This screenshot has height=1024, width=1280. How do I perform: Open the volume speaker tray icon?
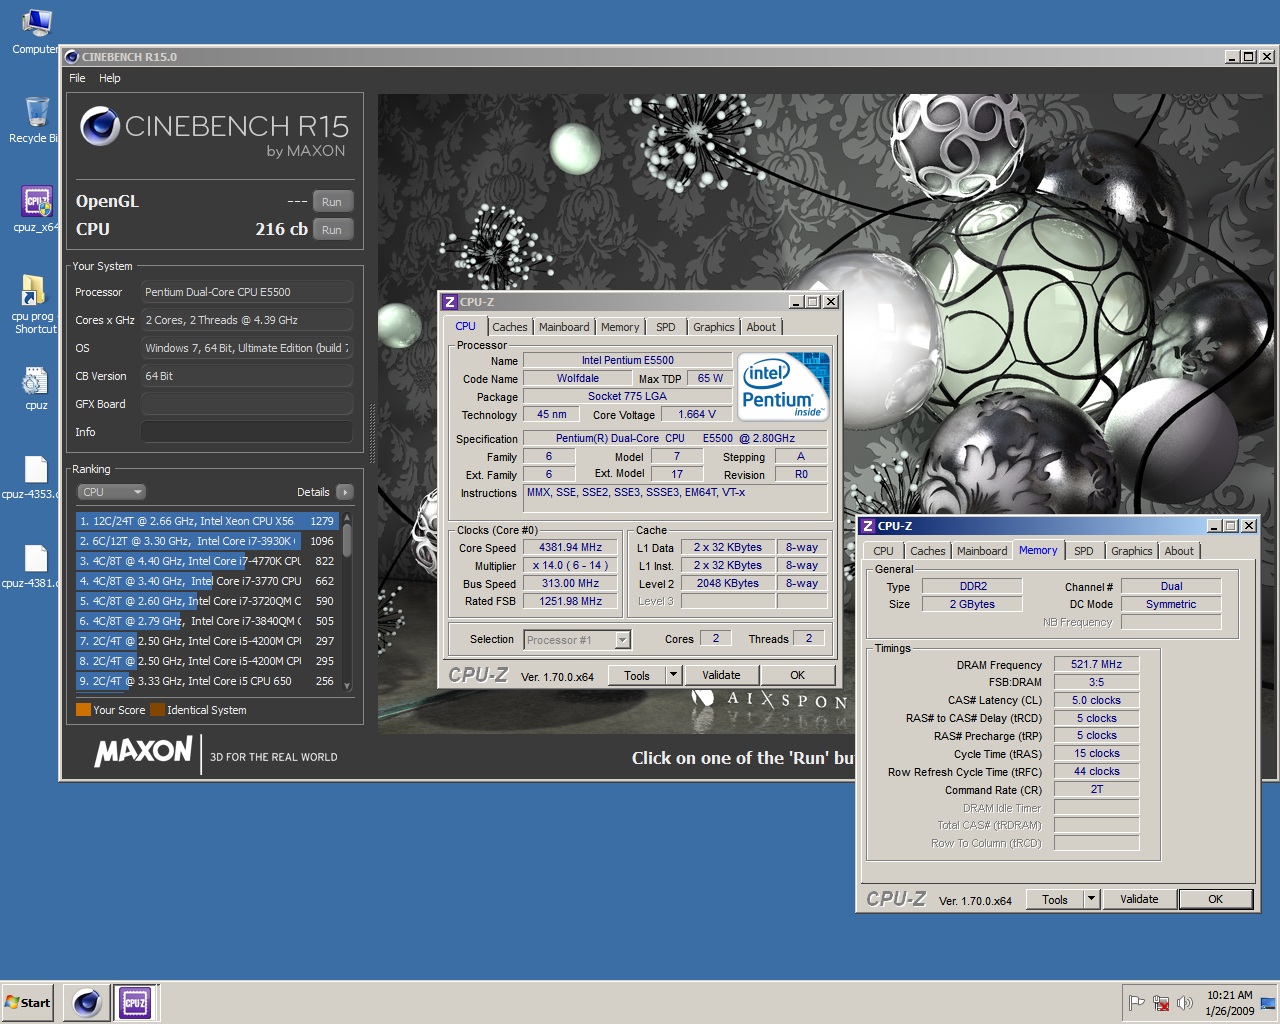1185,1003
